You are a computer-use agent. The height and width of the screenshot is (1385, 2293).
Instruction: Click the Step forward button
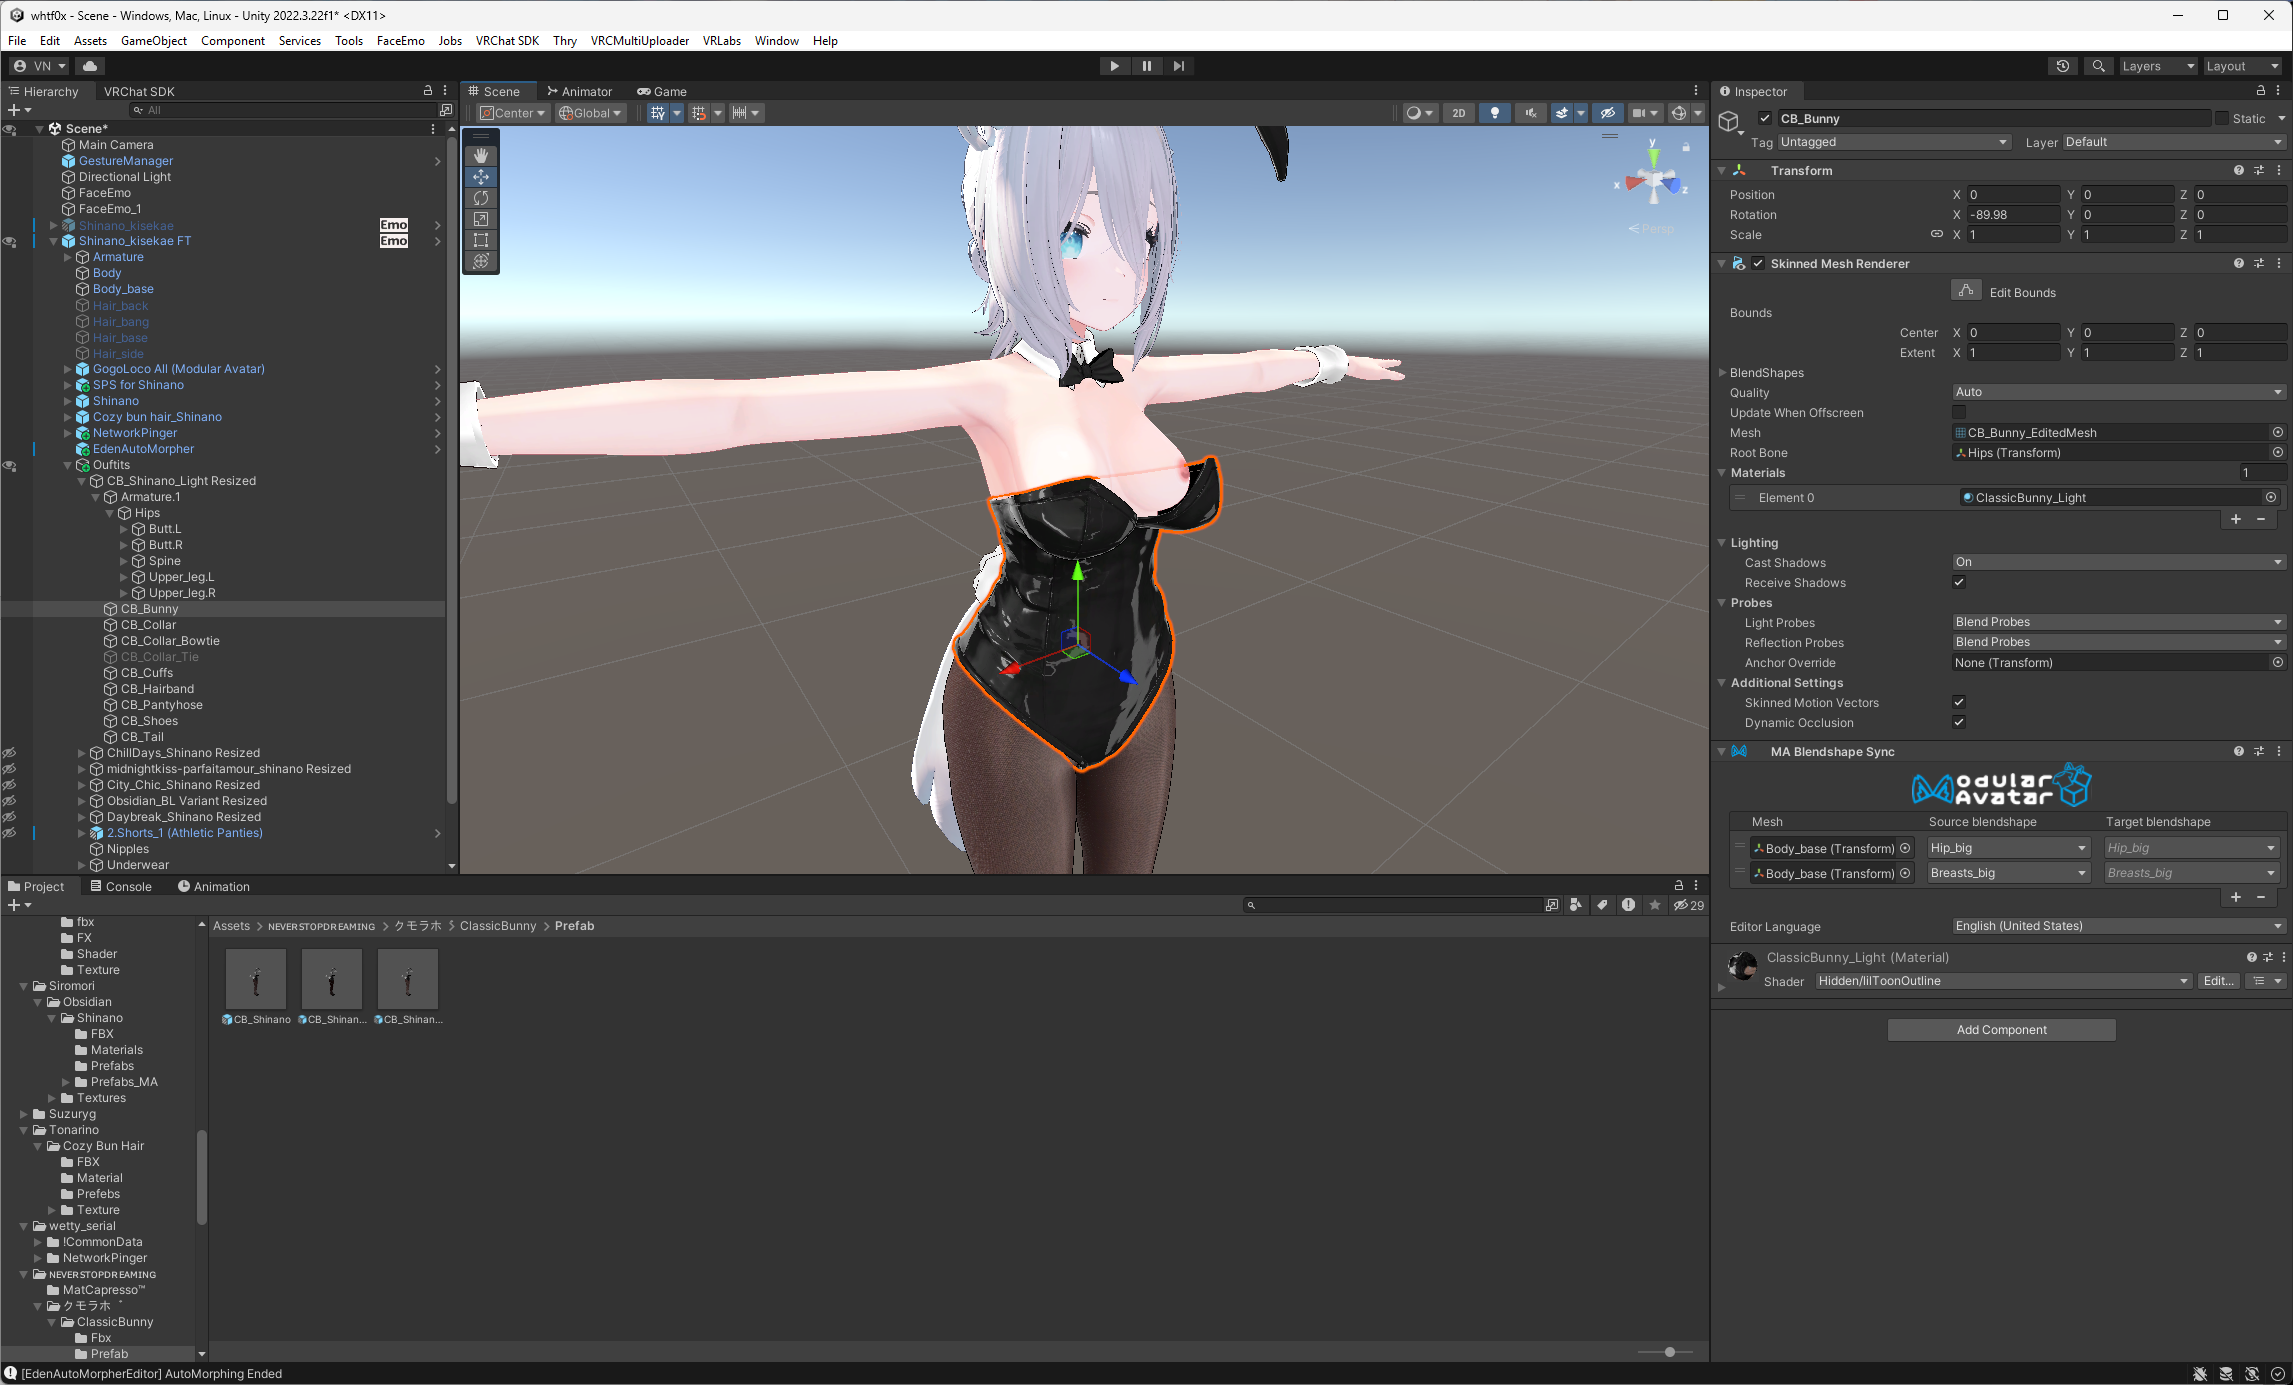pos(1179,66)
